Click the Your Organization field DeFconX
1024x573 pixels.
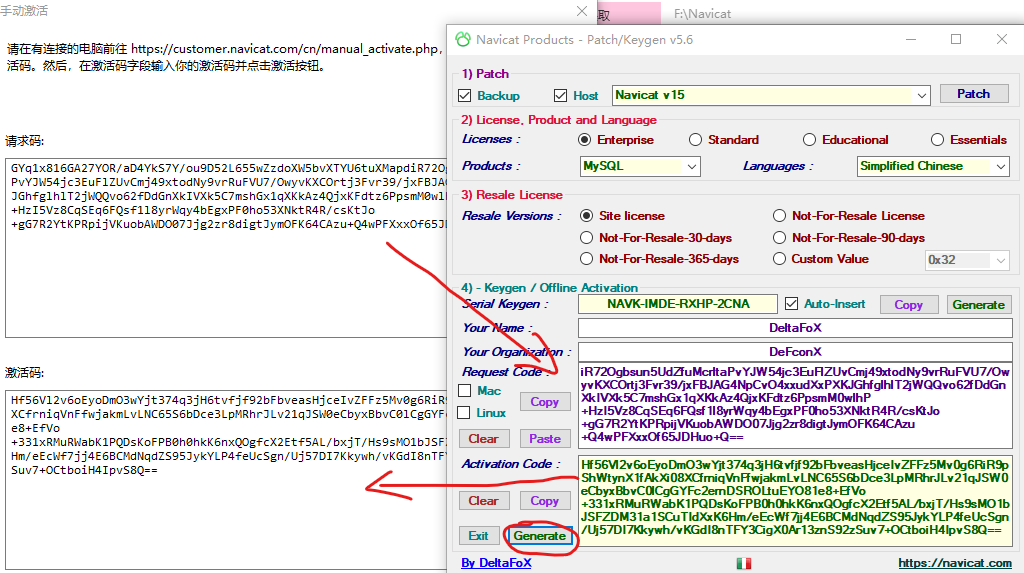[x=795, y=352]
